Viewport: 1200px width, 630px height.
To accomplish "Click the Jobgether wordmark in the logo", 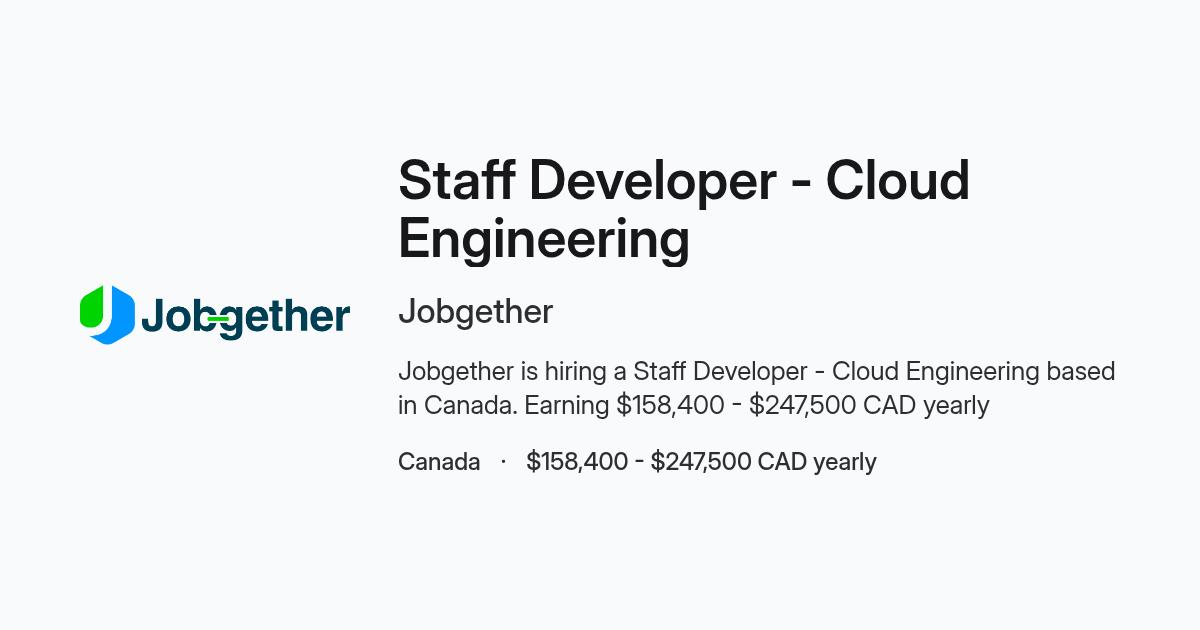I will tap(246, 318).
